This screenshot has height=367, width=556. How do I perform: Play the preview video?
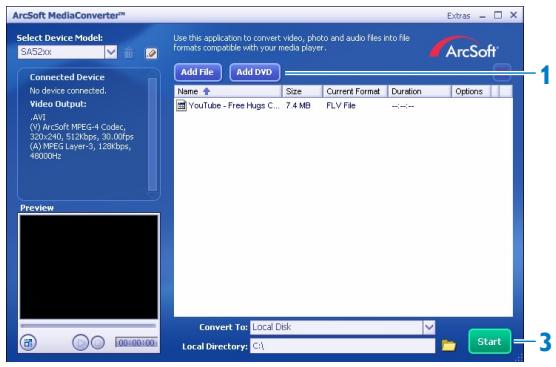(x=80, y=343)
